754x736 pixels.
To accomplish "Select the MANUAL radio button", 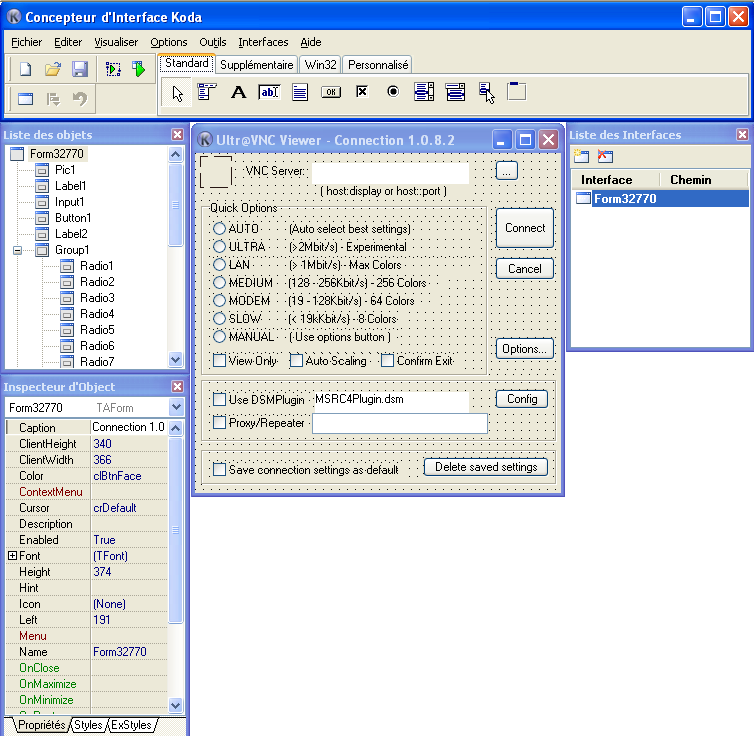I will 219,337.
